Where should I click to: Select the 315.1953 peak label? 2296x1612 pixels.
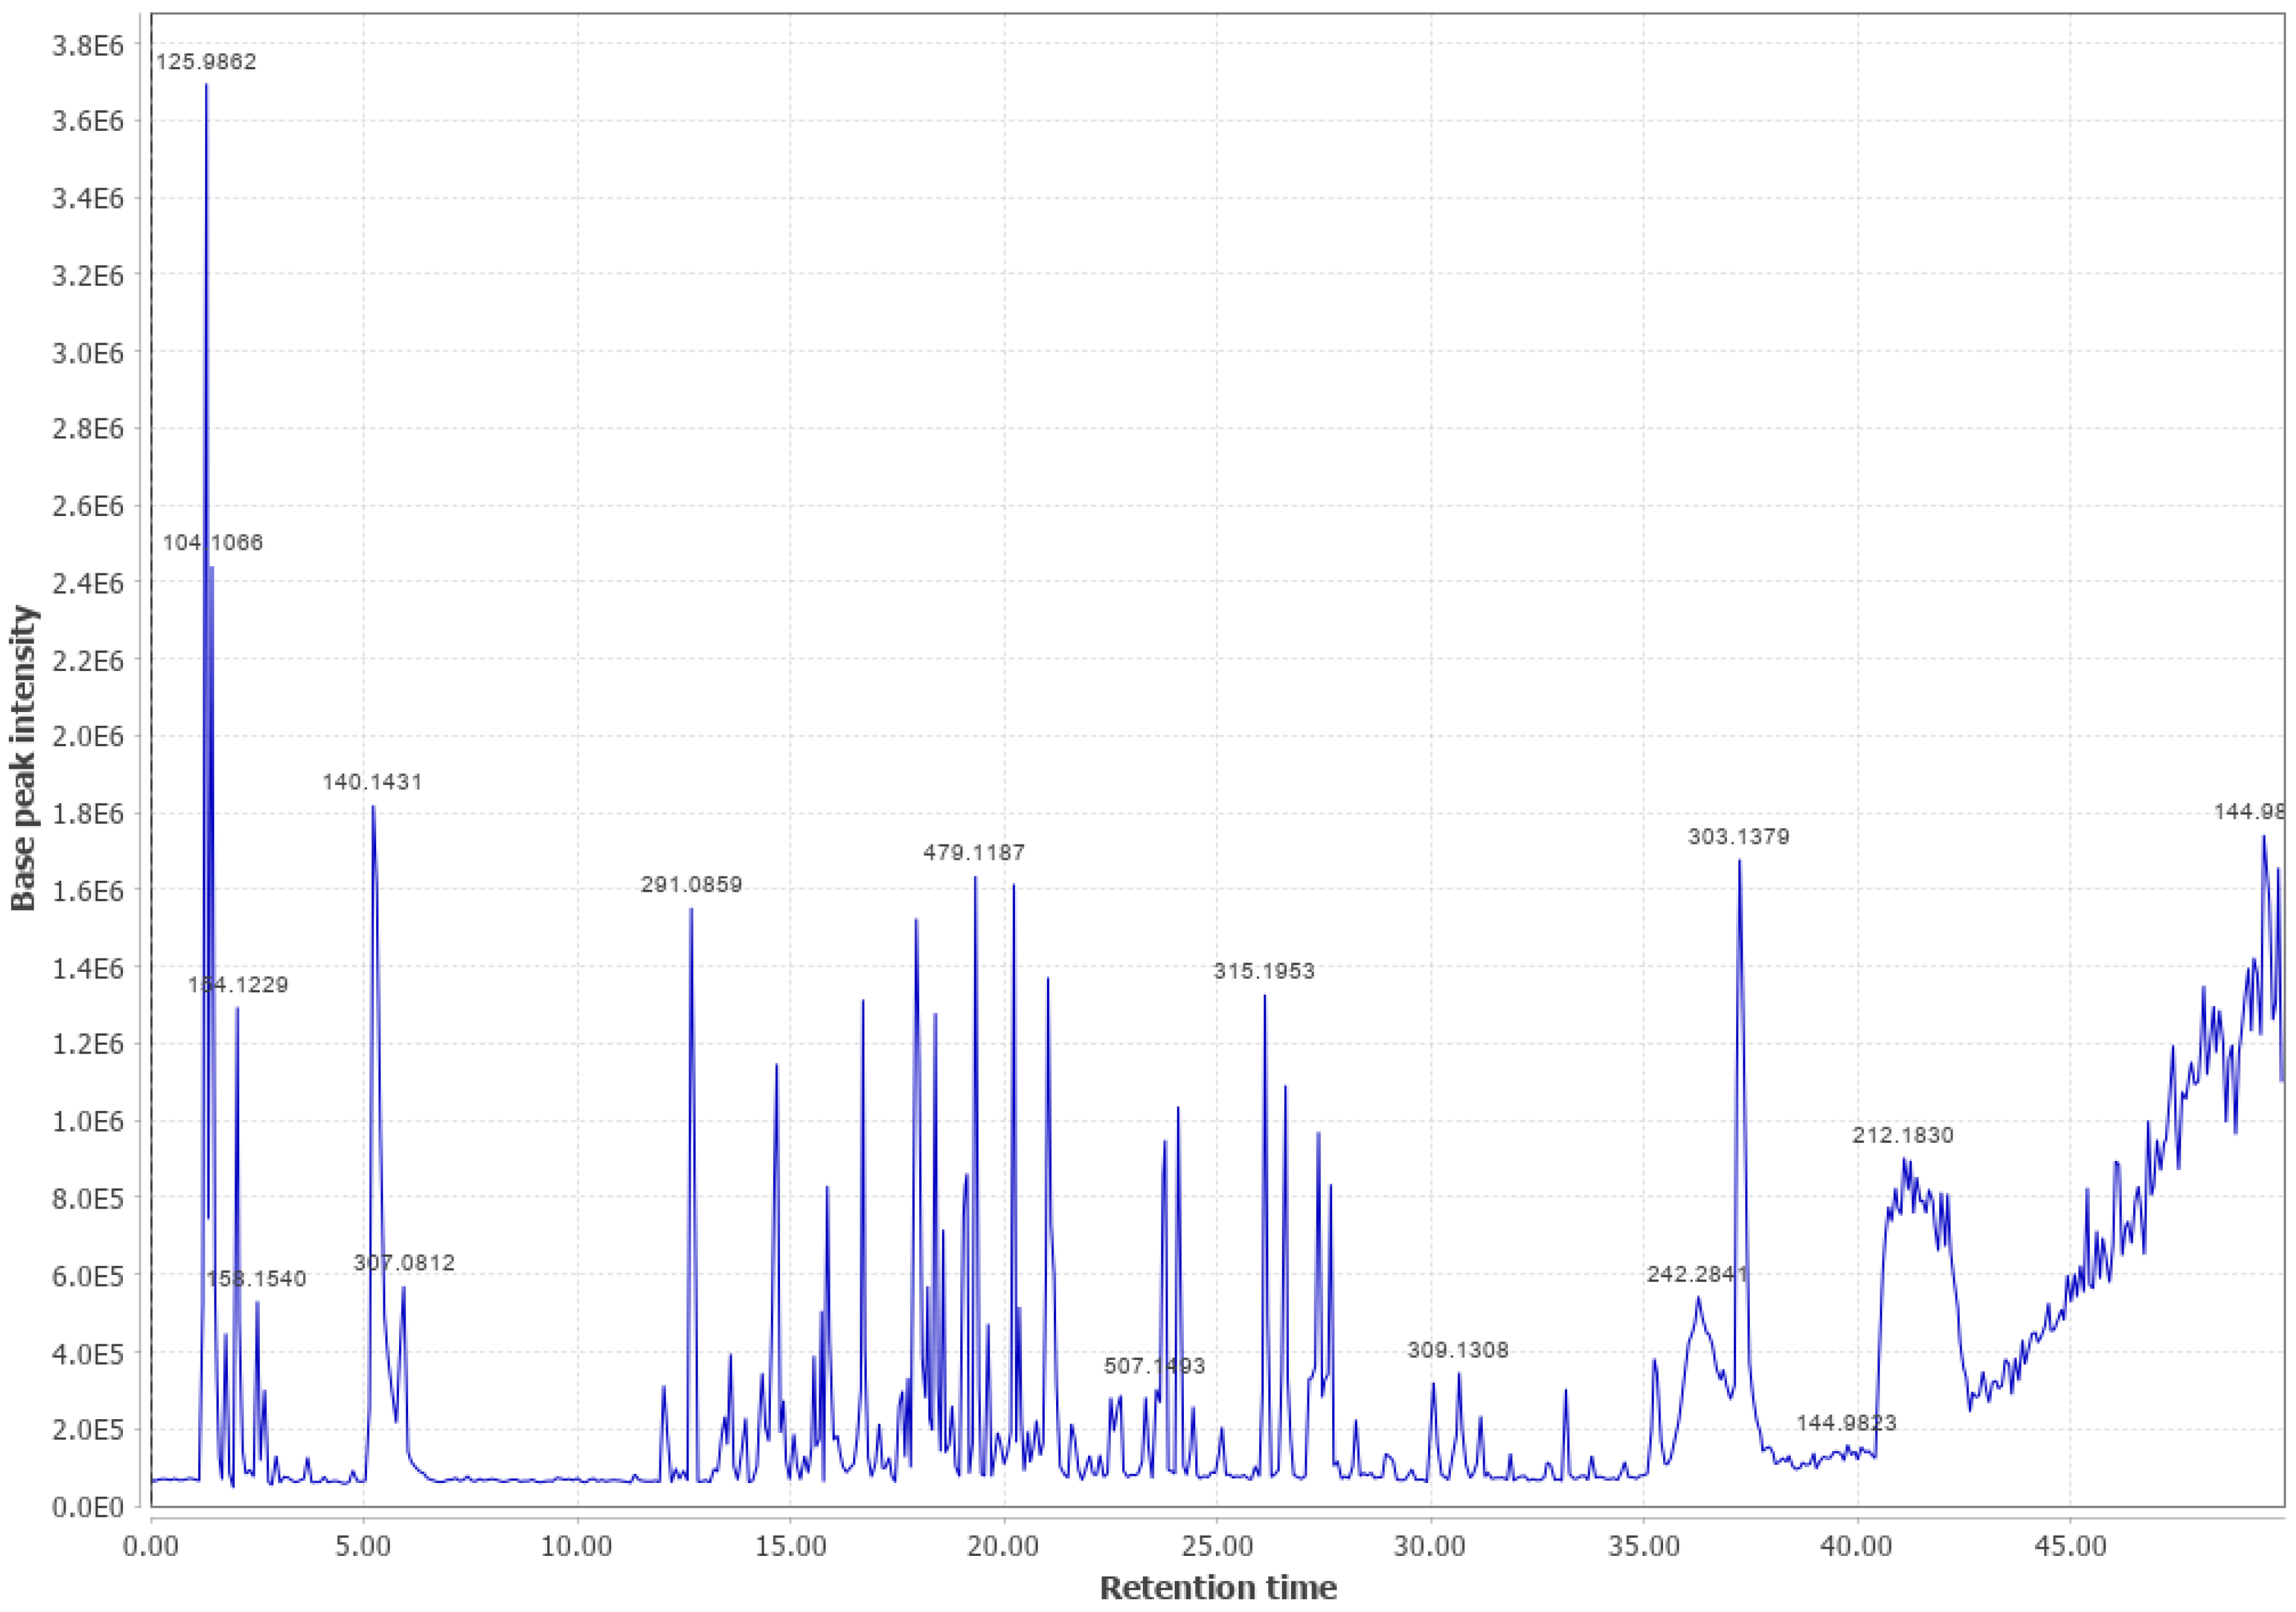click(x=1264, y=971)
